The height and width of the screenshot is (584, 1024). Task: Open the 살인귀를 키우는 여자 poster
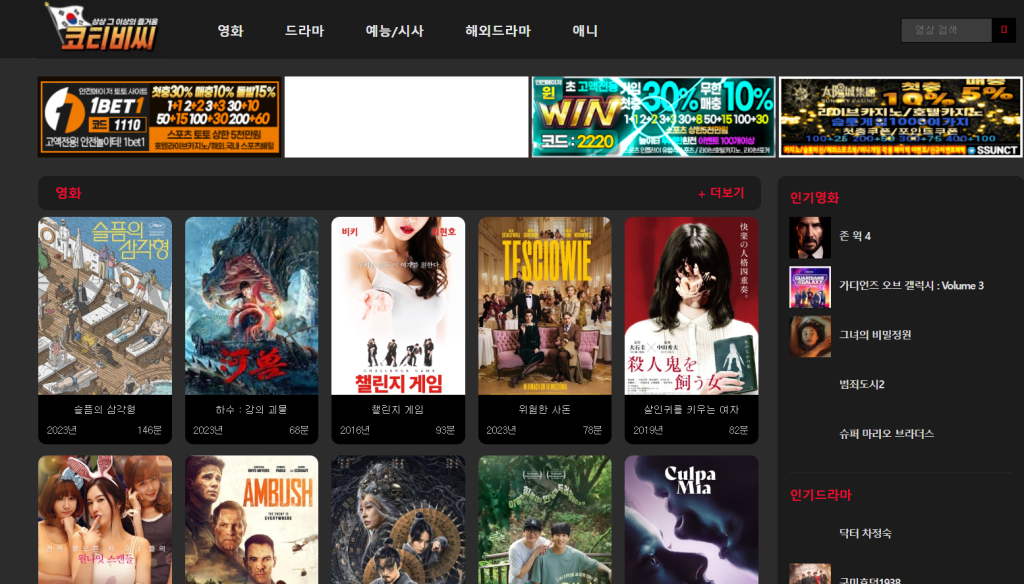point(692,306)
